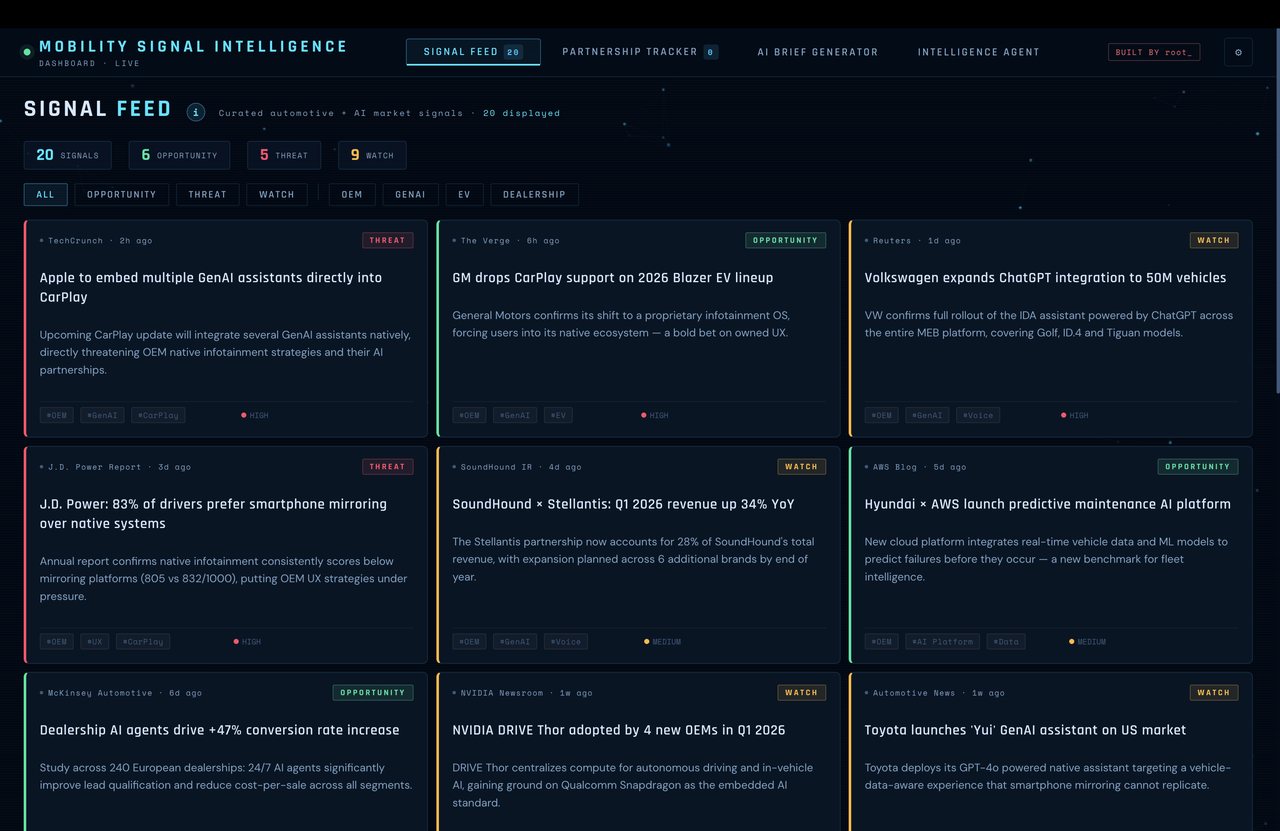The height and width of the screenshot is (831, 1280).
Task: Click the Reuters · 1d ago source line
Action: tap(913, 241)
